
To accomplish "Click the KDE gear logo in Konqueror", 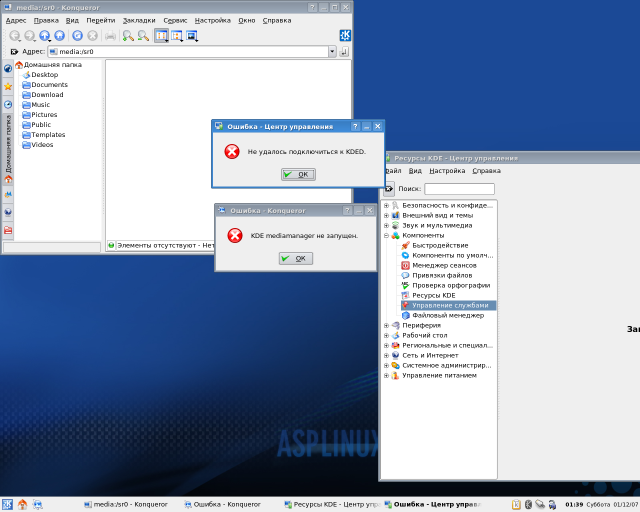I will click(345, 36).
